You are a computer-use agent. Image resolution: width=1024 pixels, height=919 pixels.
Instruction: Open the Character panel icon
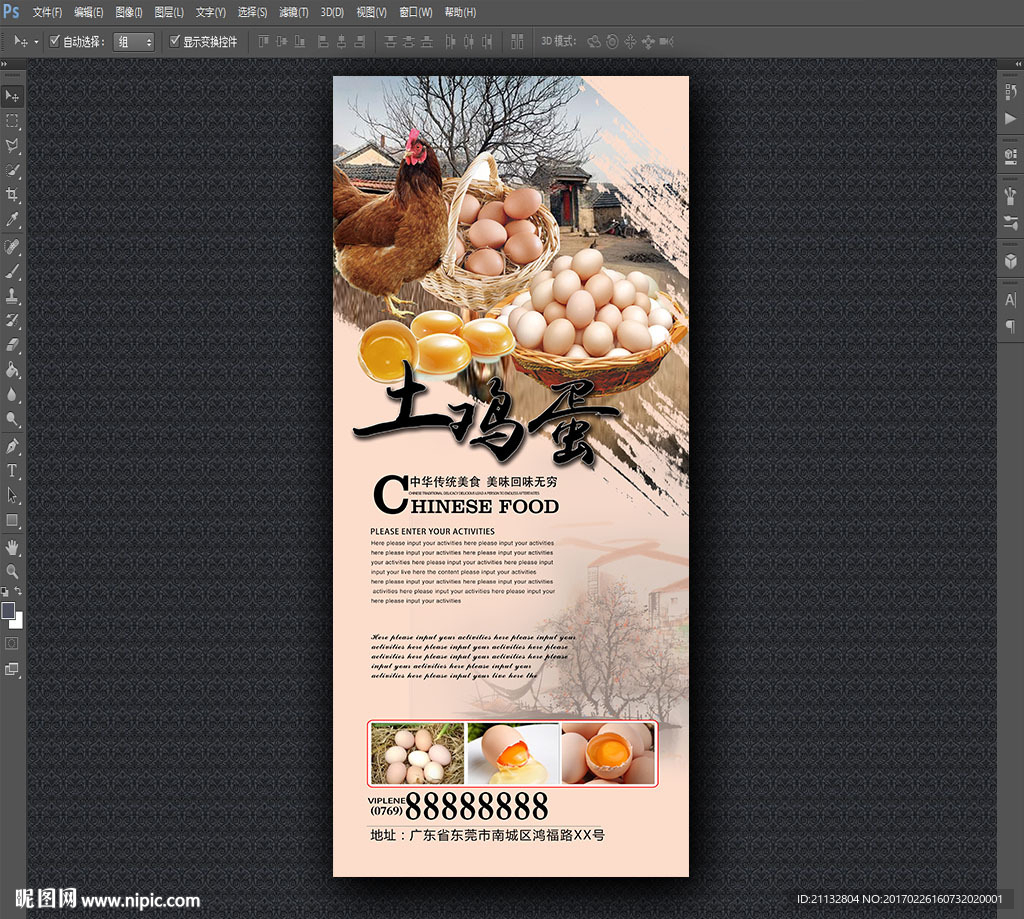1010,300
